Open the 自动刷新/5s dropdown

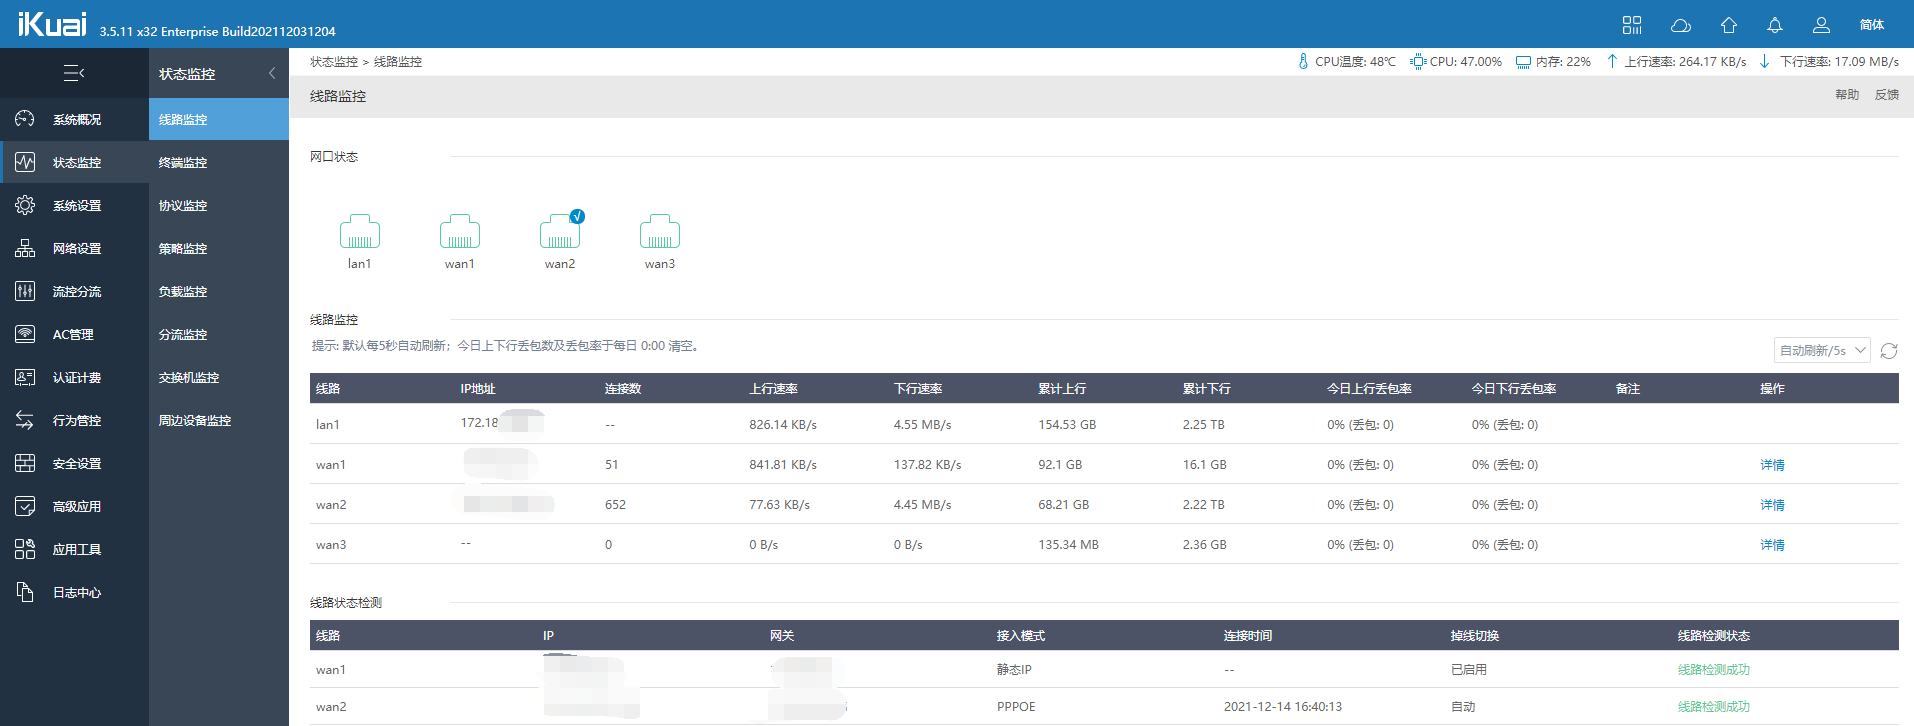(1822, 350)
